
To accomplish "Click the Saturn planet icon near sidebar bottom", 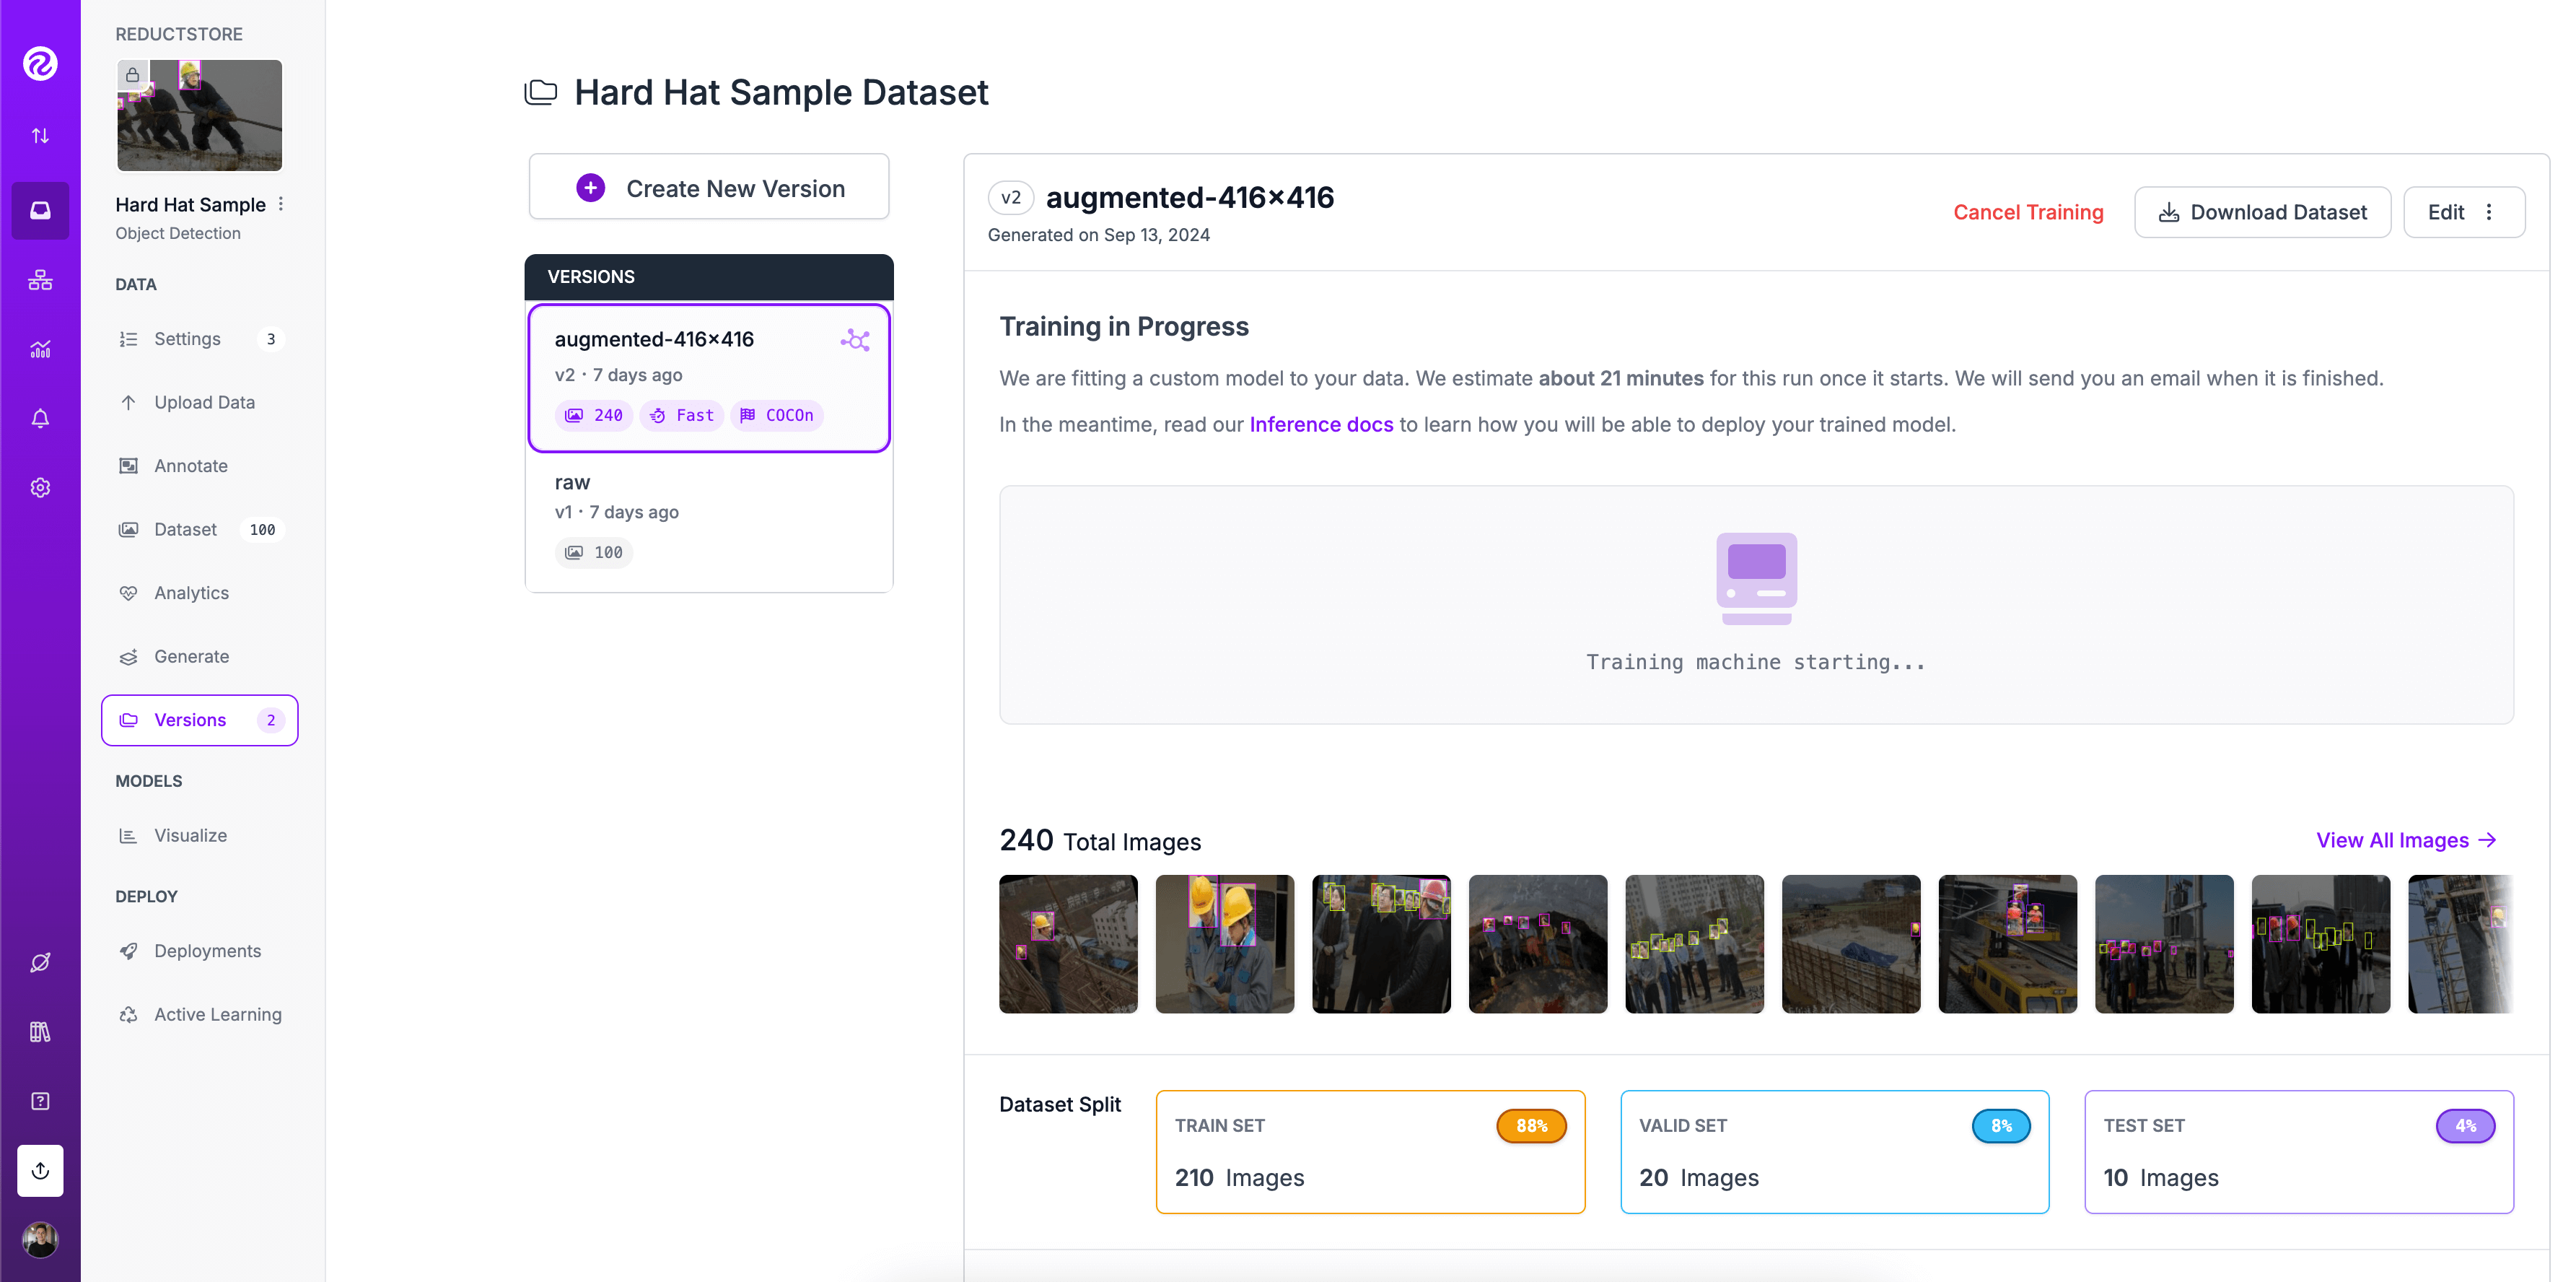I will (40, 962).
